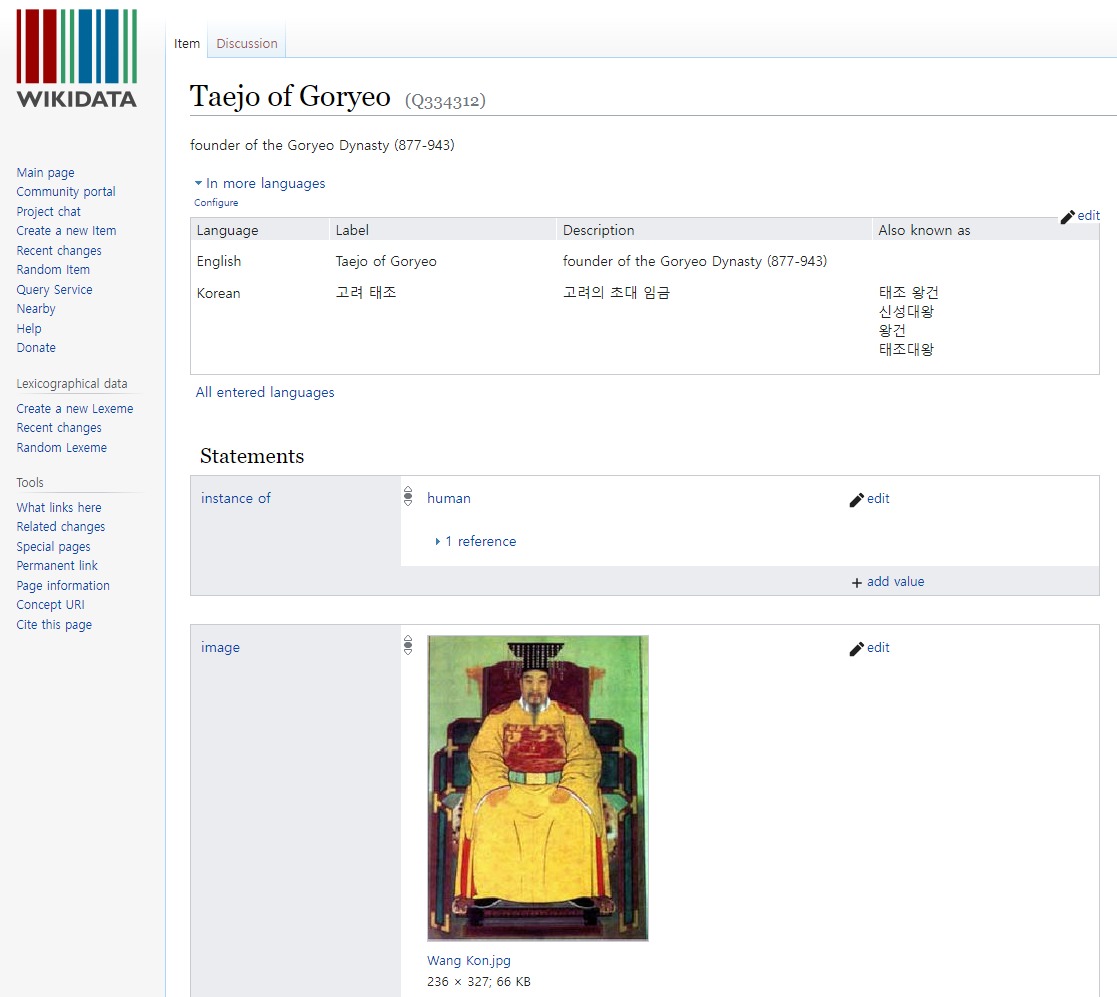Image resolution: width=1117 pixels, height=997 pixels.
Task: Click the alias 신성대왕
Action: coord(906,312)
